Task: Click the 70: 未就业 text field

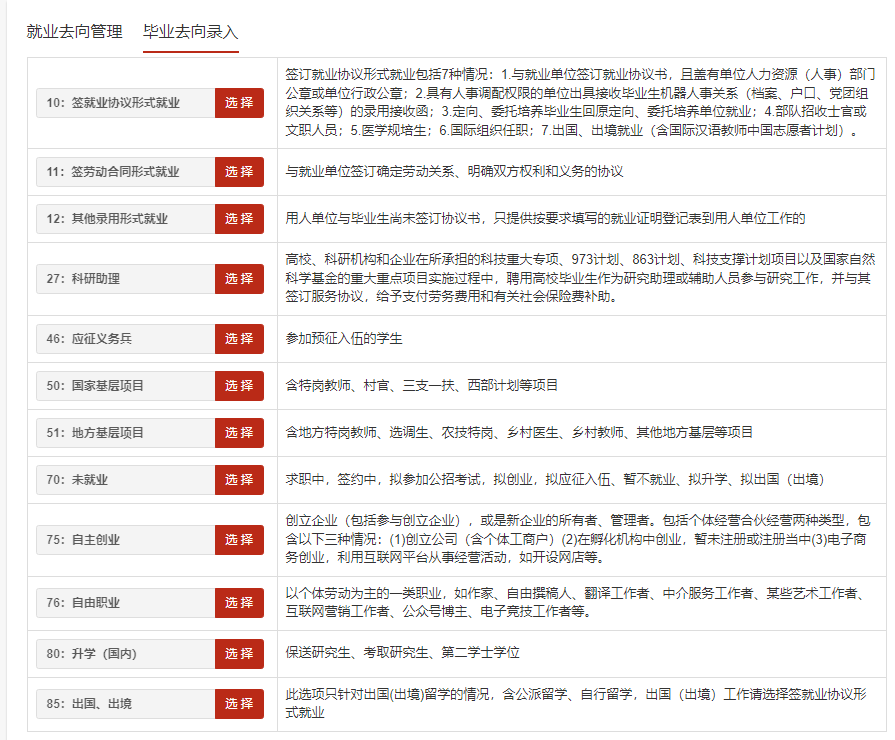Action: click(126, 480)
